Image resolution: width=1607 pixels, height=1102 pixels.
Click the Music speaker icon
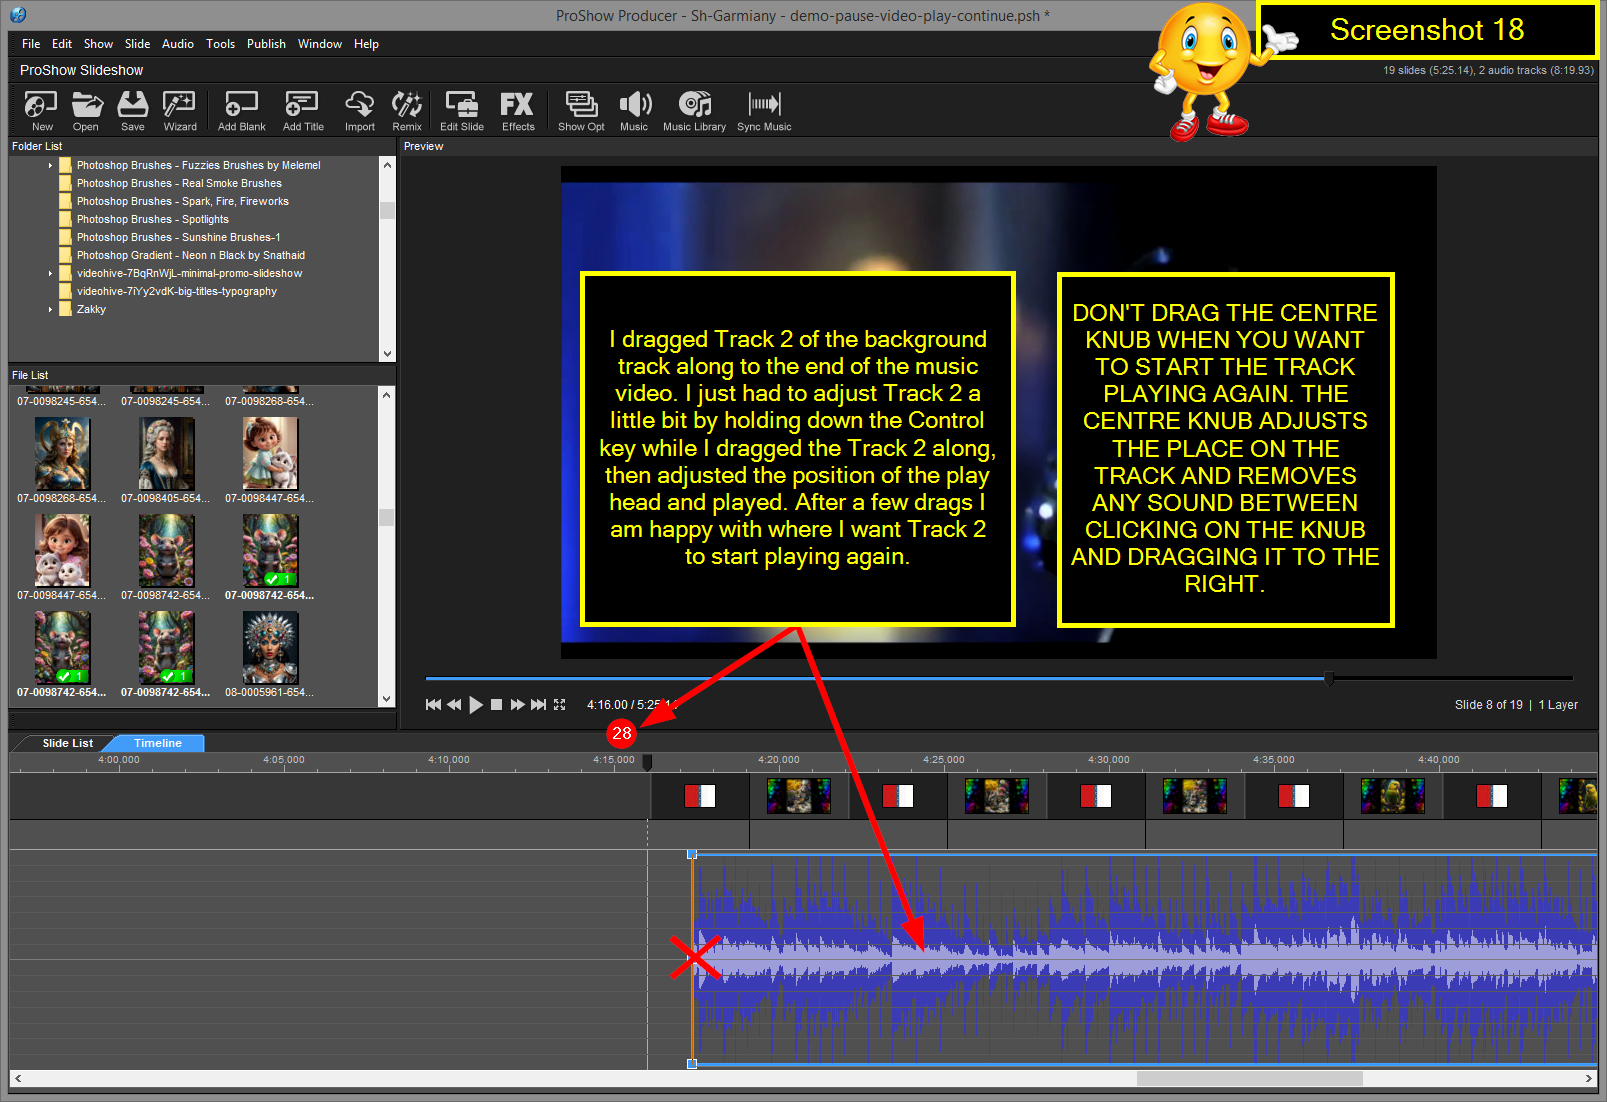pos(634,111)
